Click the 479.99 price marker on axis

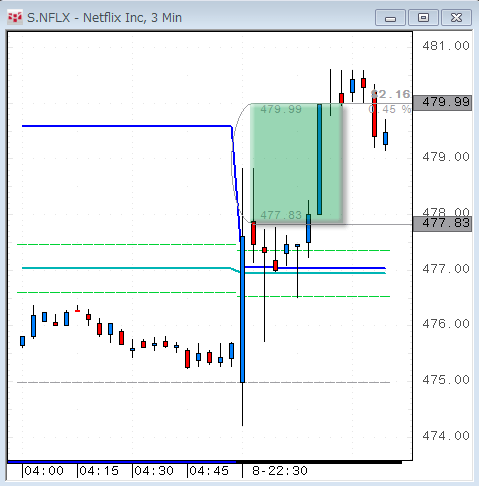click(442, 102)
